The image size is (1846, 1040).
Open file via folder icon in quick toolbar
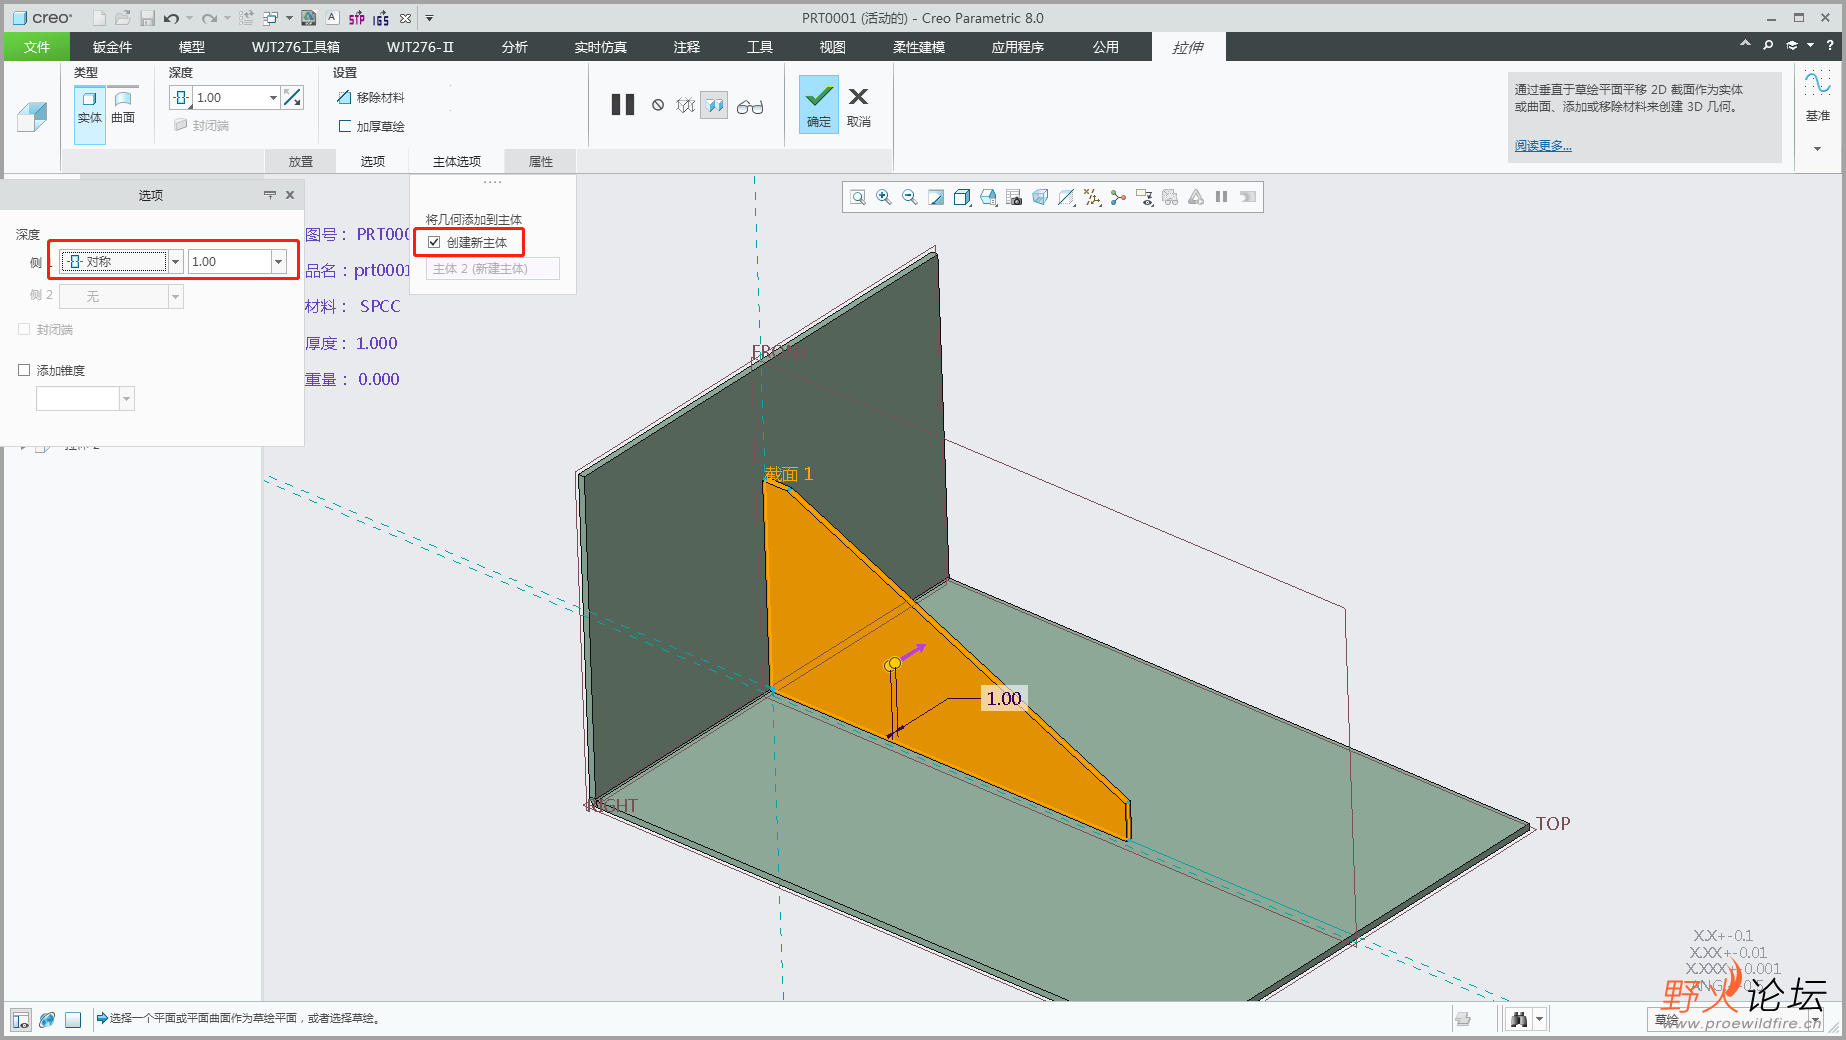[x=122, y=18]
